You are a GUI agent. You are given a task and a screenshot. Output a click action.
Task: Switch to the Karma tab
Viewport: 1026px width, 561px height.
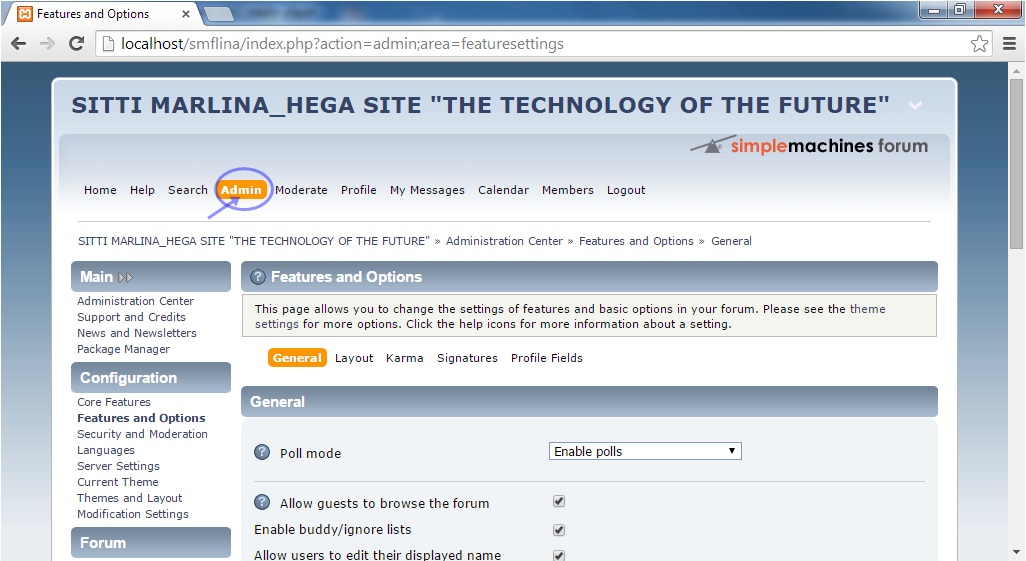coord(404,358)
